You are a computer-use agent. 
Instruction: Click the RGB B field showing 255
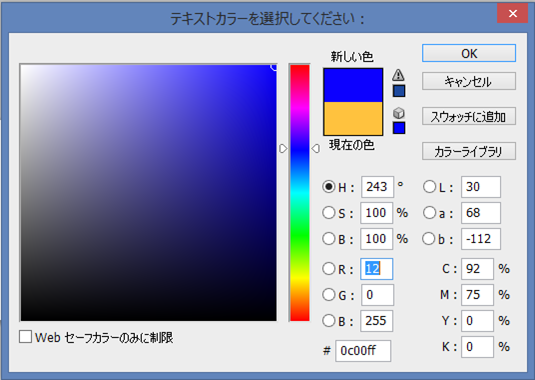click(376, 321)
